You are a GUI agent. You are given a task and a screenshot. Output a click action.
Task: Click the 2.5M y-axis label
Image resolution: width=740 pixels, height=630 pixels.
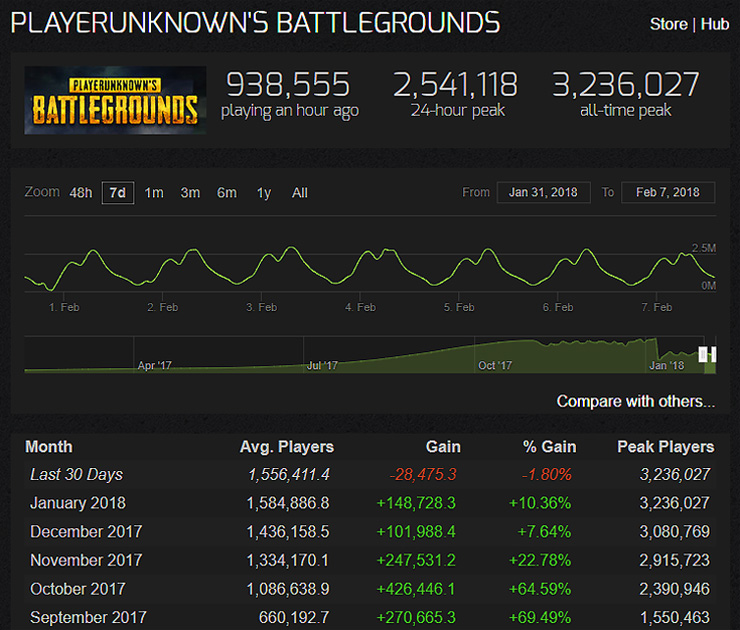point(704,248)
